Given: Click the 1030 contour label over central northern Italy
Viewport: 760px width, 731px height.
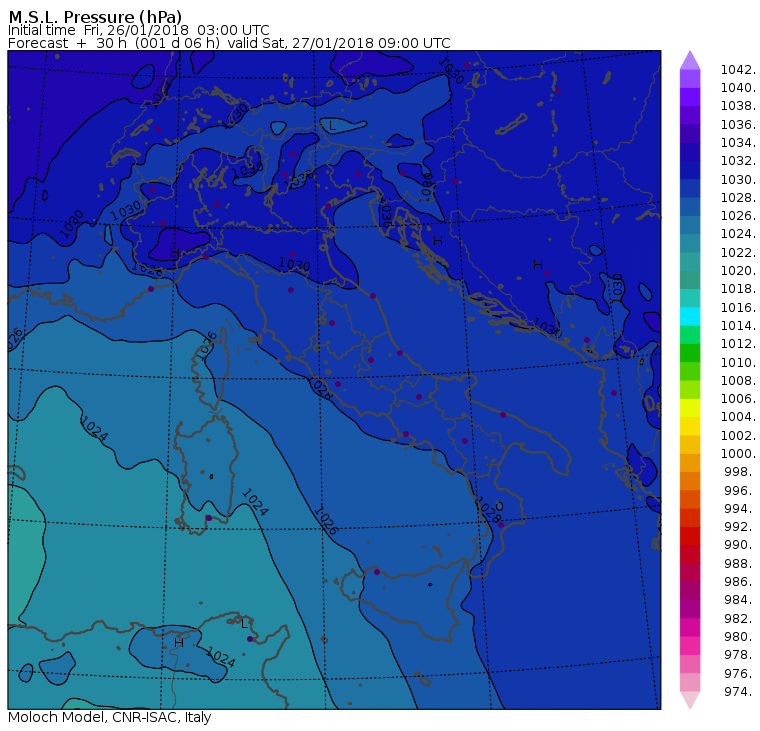Looking at the screenshot, I should coord(294,265).
